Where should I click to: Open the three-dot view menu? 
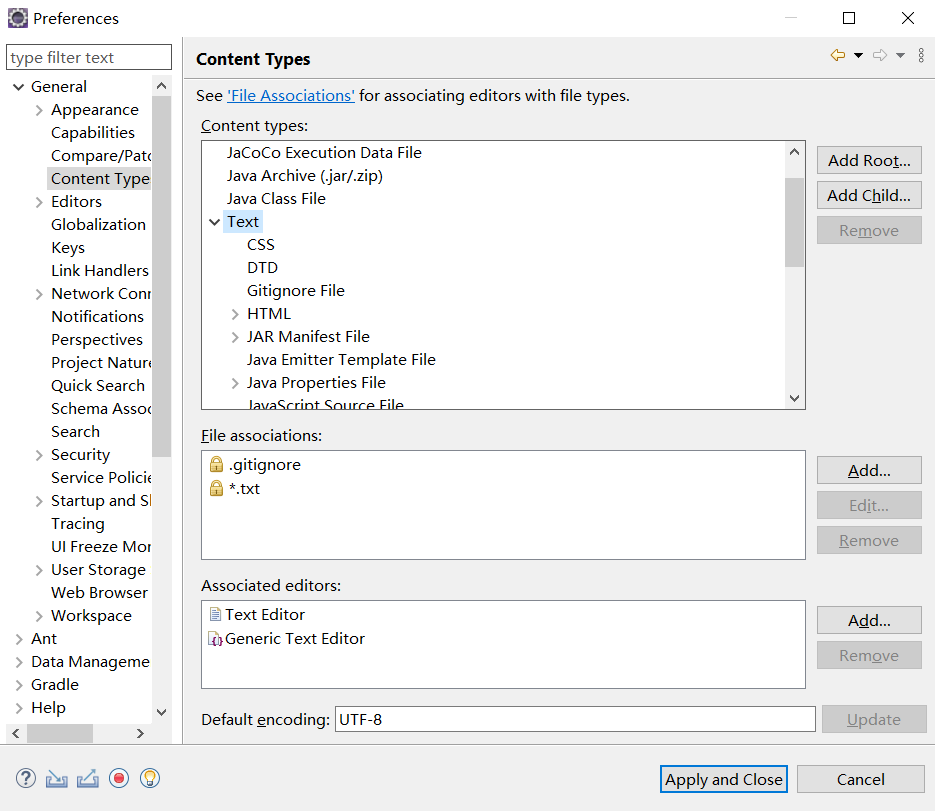(x=921, y=56)
